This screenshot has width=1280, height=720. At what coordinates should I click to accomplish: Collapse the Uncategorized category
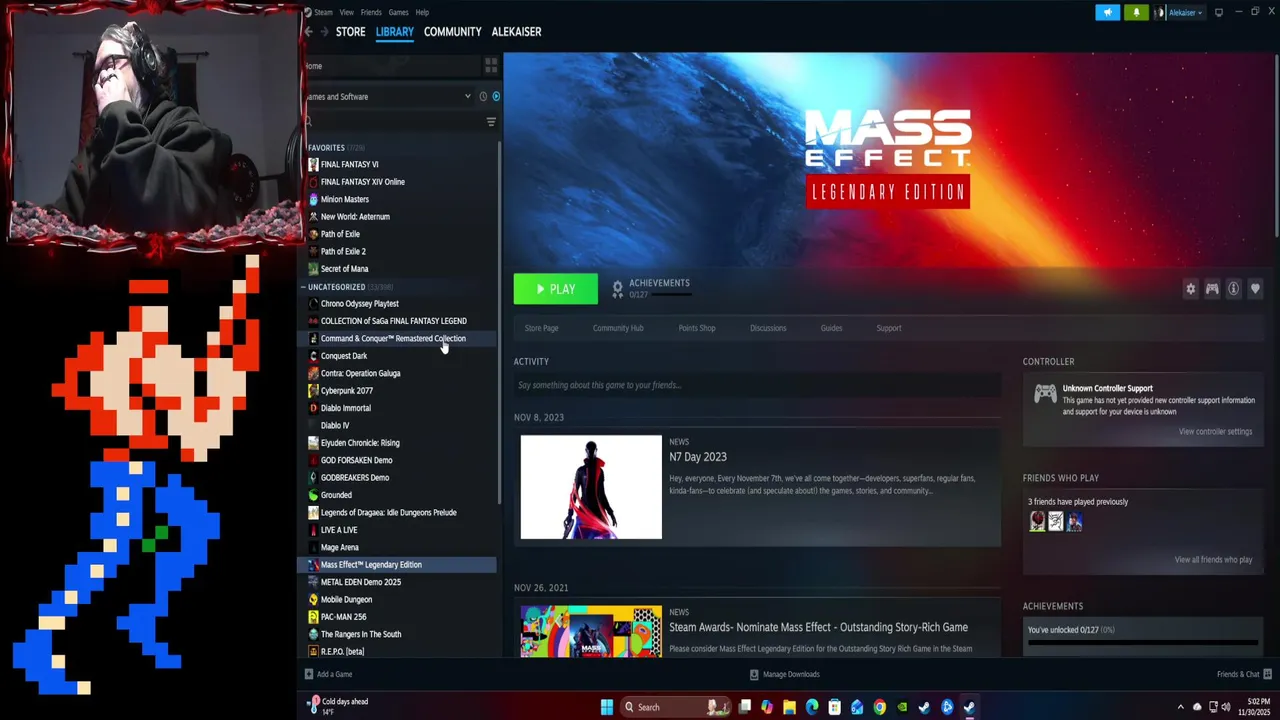(x=304, y=287)
